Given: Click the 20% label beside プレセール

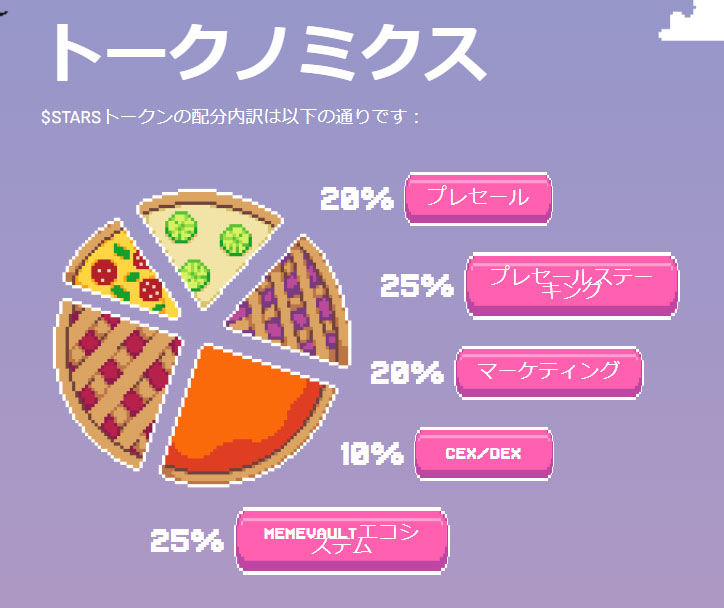Looking at the screenshot, I should click(357, 199).
